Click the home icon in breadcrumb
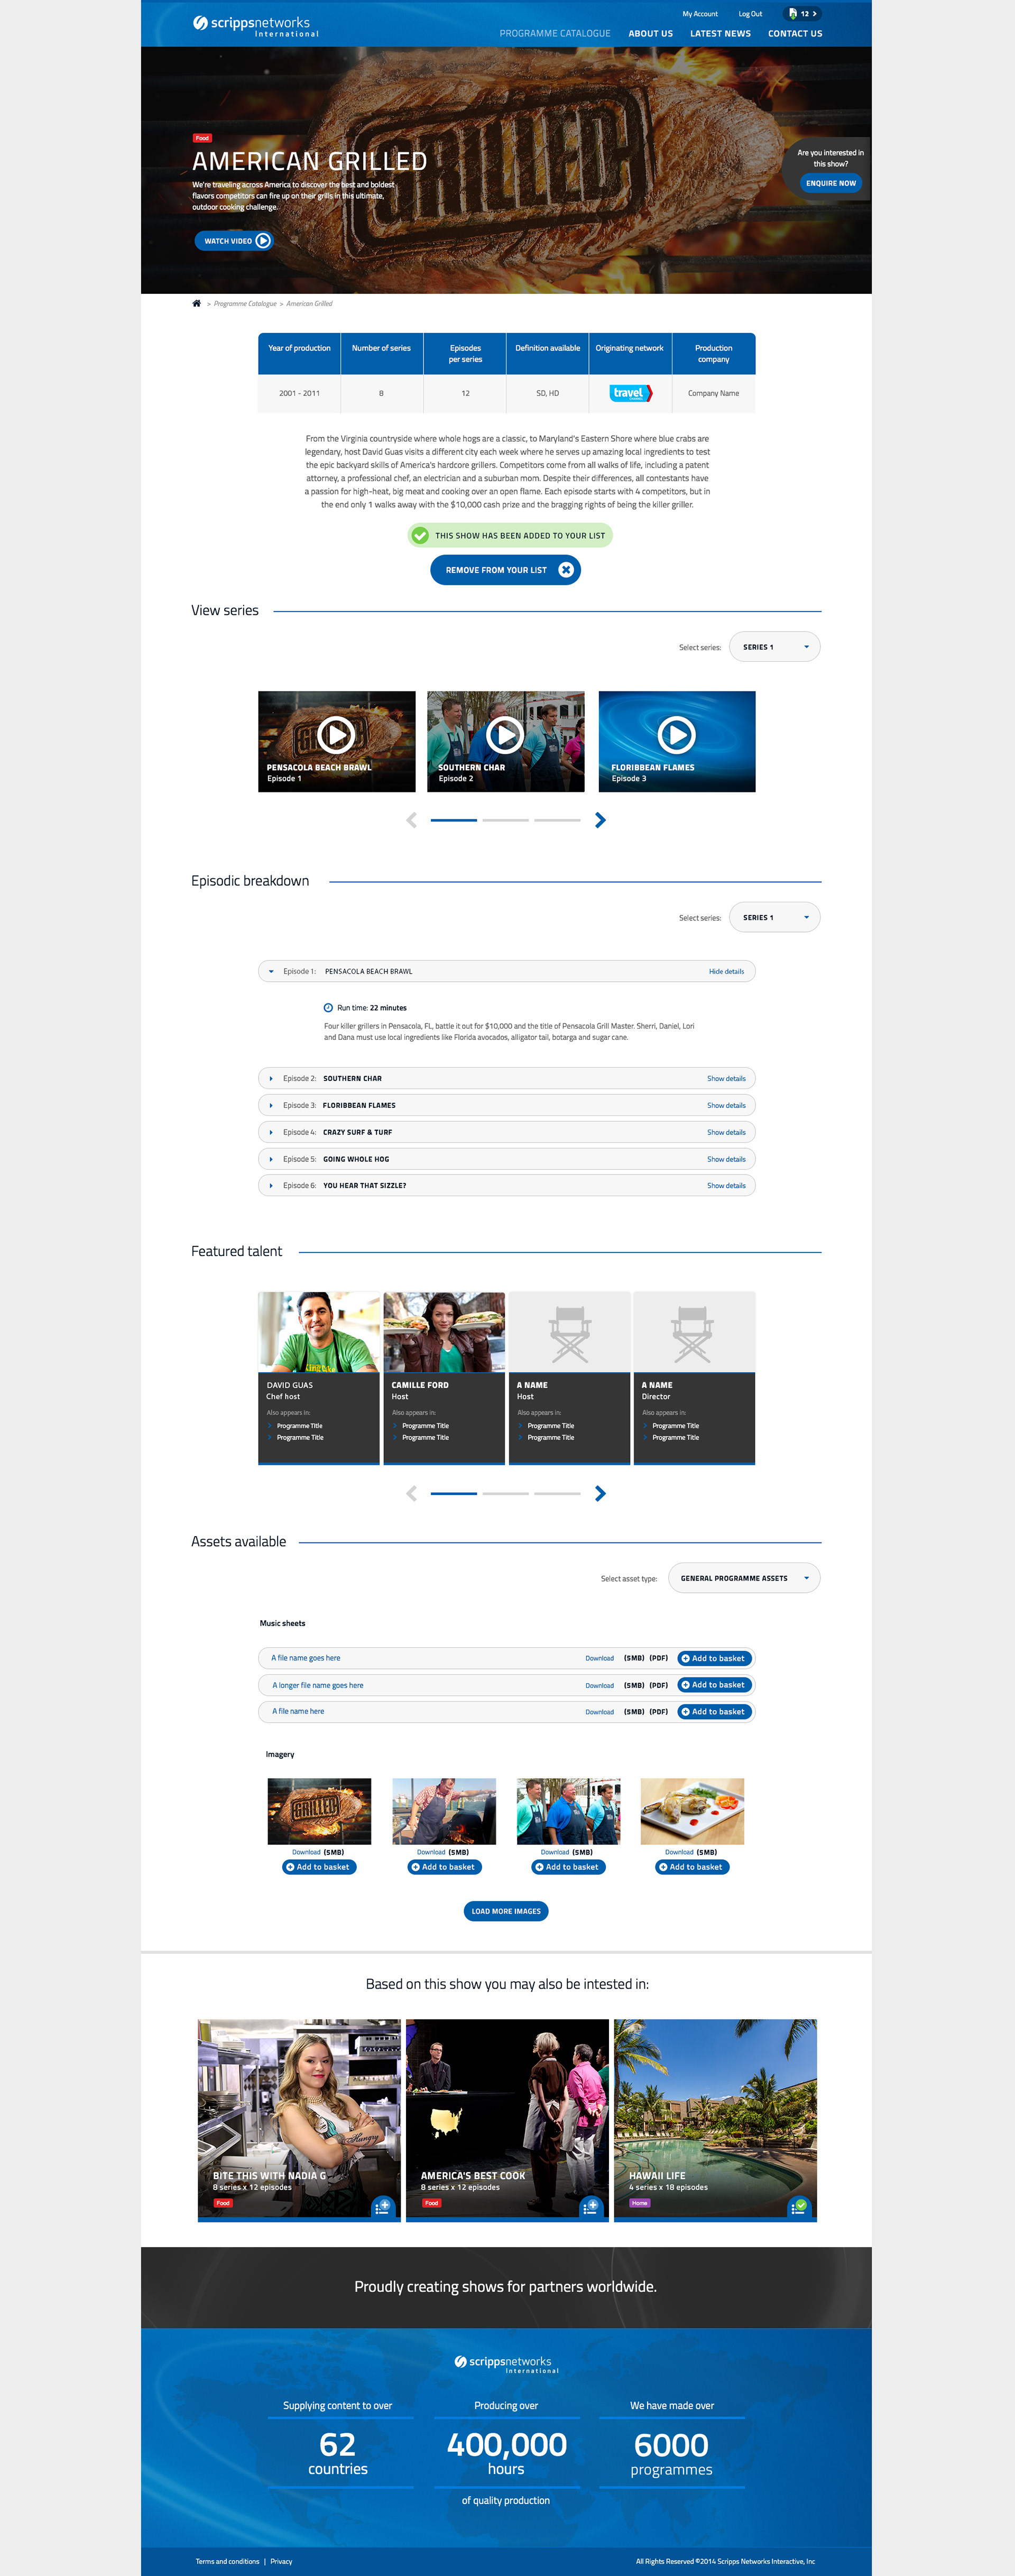This screenshot has height=2576, width=1015. tap(196, 303)
